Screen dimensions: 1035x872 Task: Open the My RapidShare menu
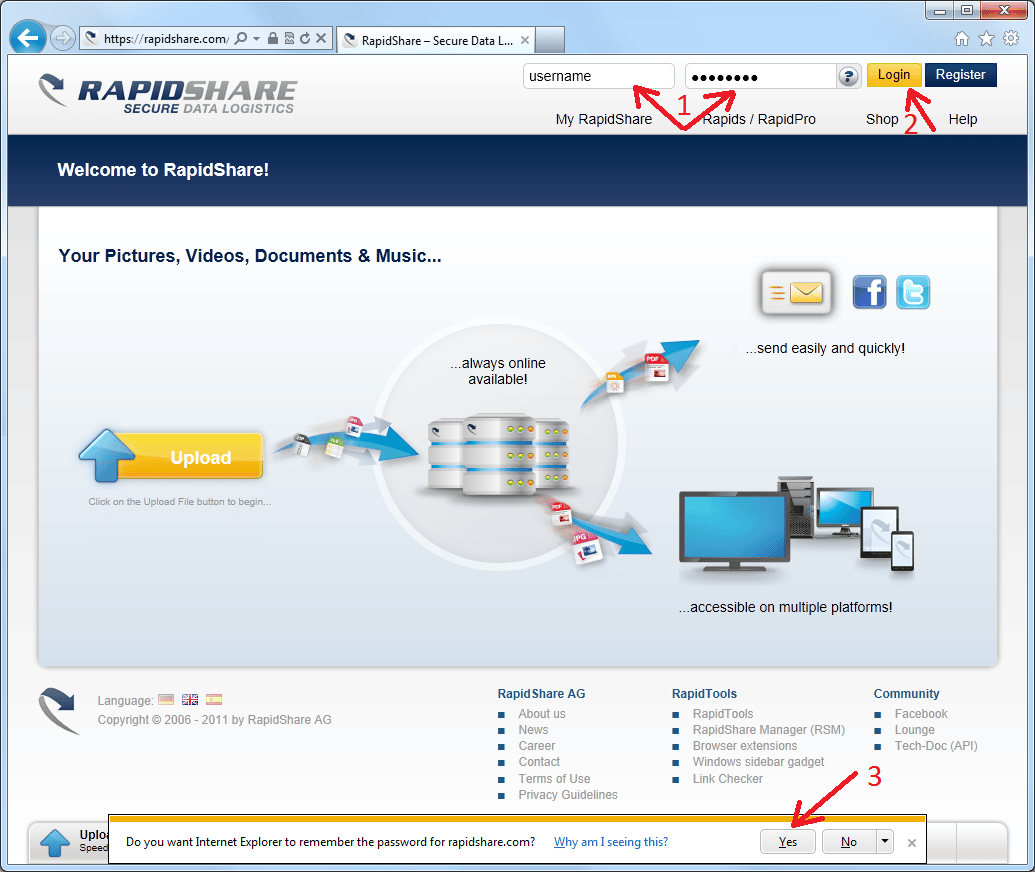[x=603, y=119]
